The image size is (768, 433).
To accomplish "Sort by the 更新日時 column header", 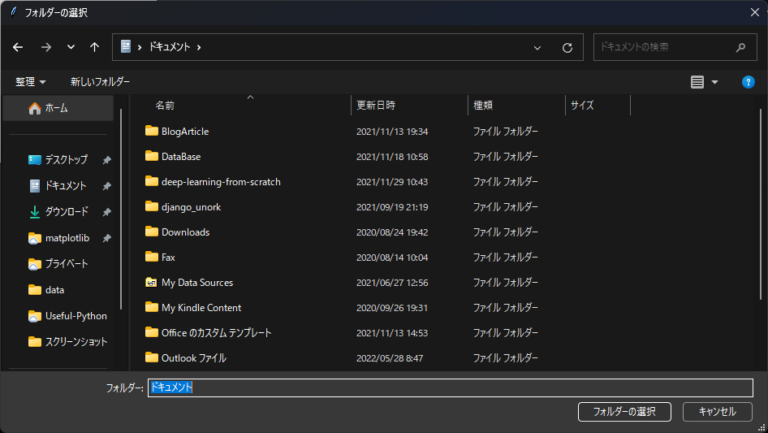I will (x=376, y=105).
